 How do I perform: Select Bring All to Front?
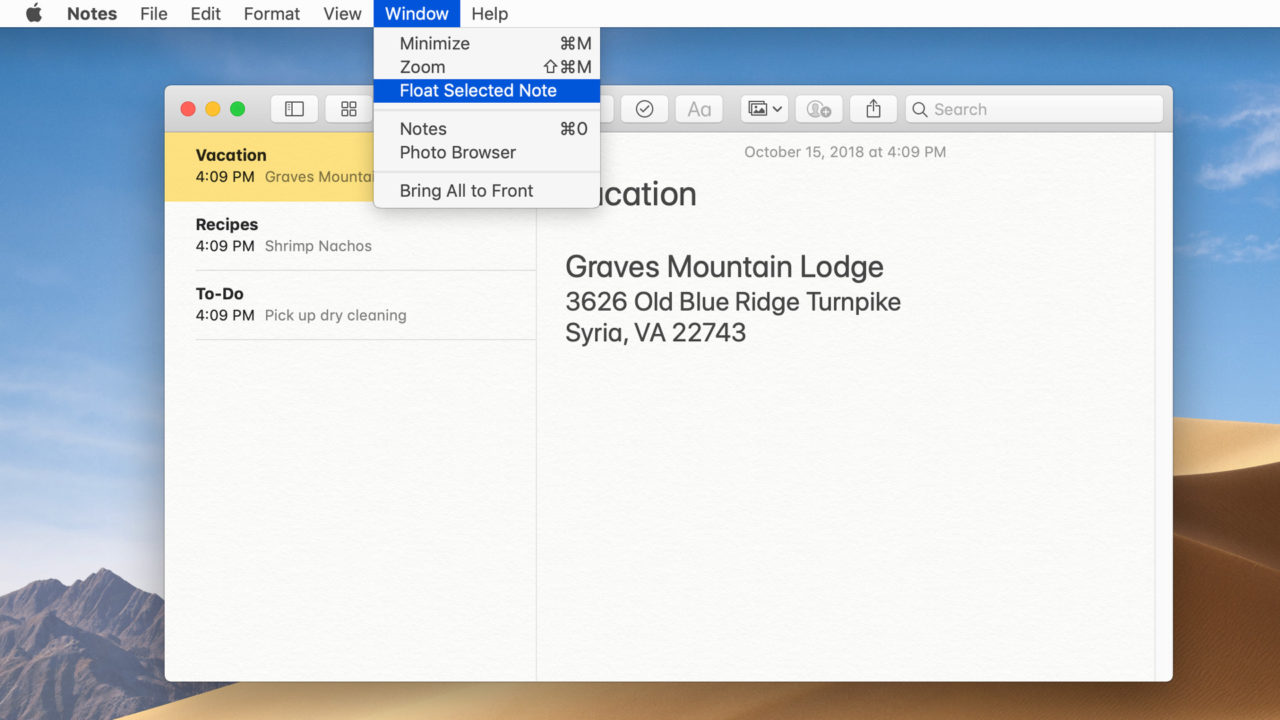[x=466, y=190]
